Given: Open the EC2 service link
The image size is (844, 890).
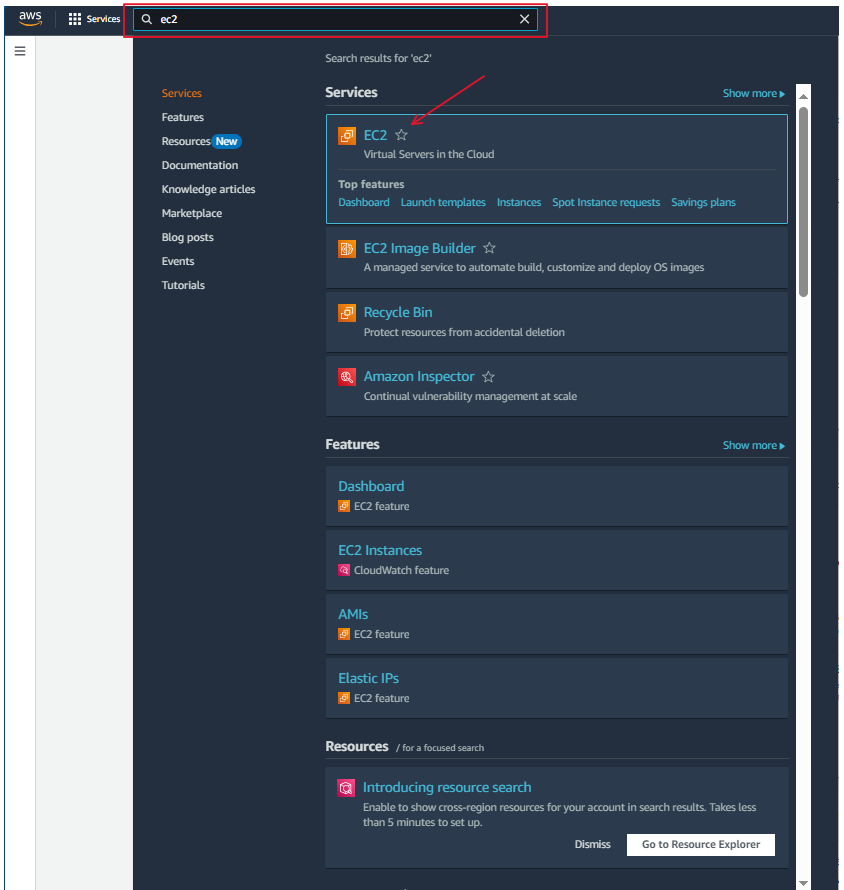Looking at the screenshot, I should coord(375,135).
